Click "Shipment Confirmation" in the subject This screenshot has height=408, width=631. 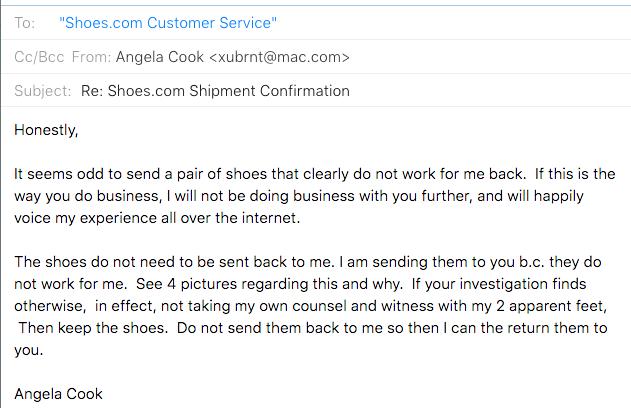269,91
